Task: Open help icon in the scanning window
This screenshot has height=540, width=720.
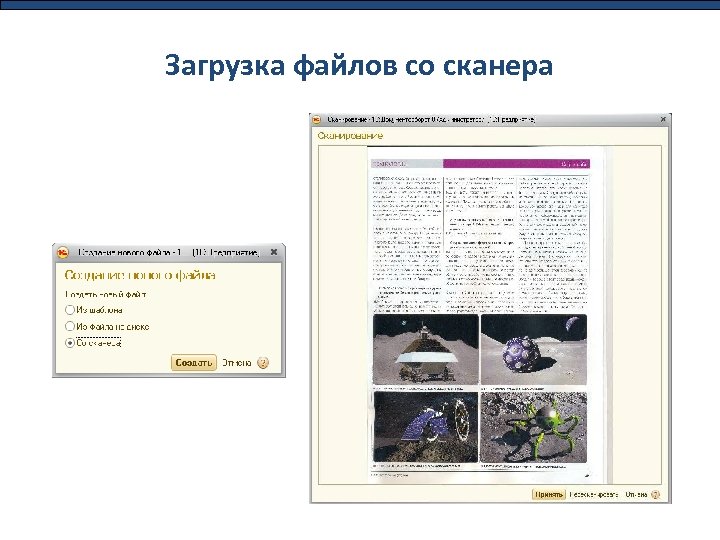Action: [x=656, y=495]
